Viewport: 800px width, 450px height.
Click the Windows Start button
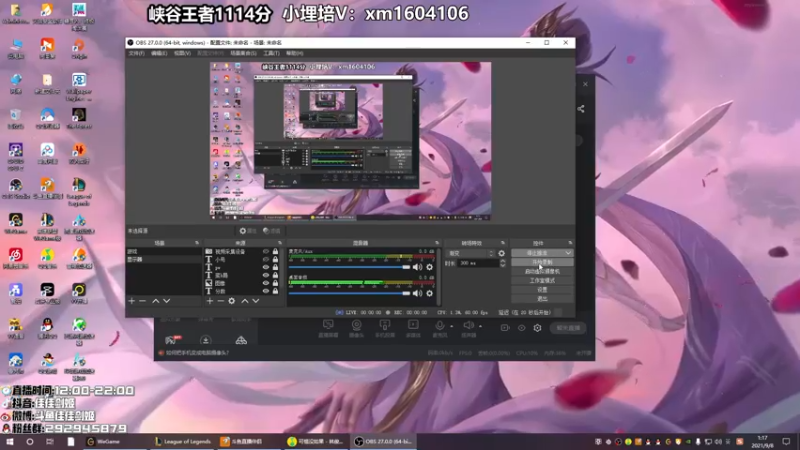(x=10, y=442)
